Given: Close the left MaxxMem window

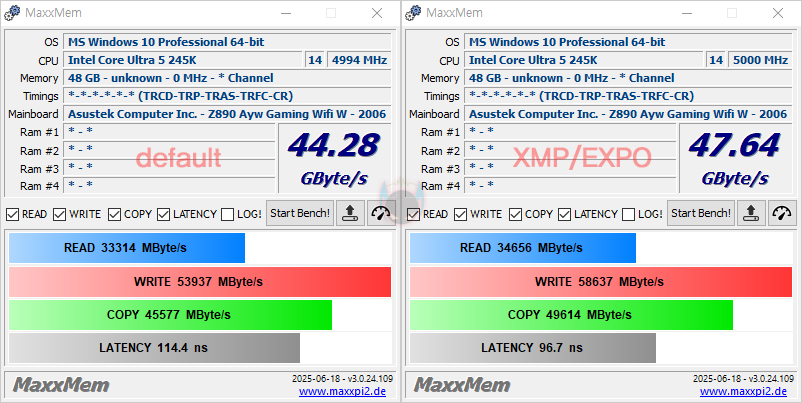Looking at the screenshot, I should coord(377,13).
